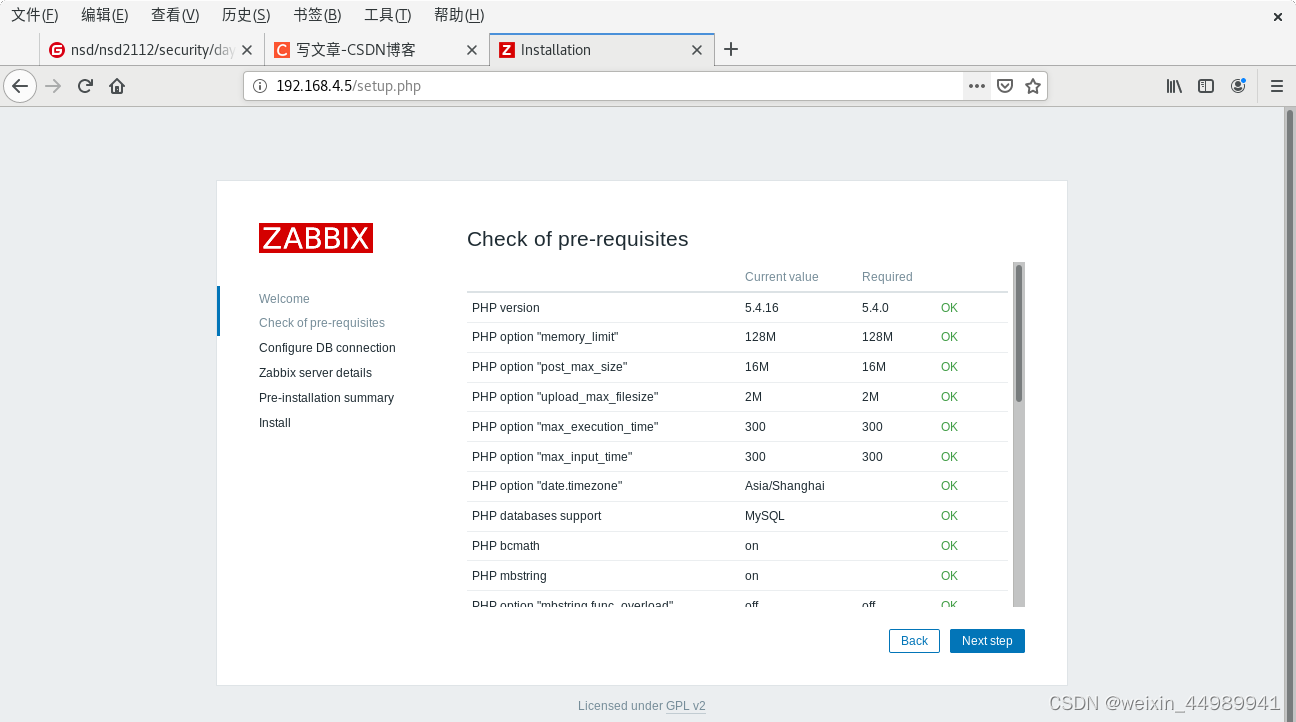The height and width of the screenshot is (722, 1296).
Task: Open the 帮助(H) menu
Action: point(459,15)
